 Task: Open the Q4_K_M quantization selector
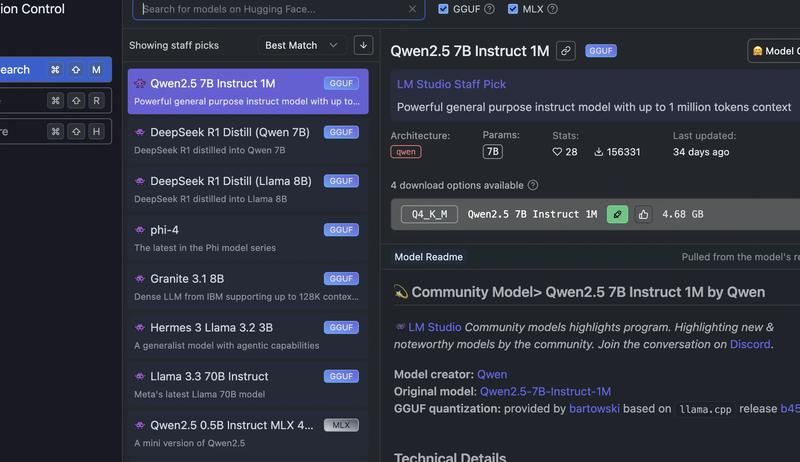pyautogui.click(x=429, y=214)
